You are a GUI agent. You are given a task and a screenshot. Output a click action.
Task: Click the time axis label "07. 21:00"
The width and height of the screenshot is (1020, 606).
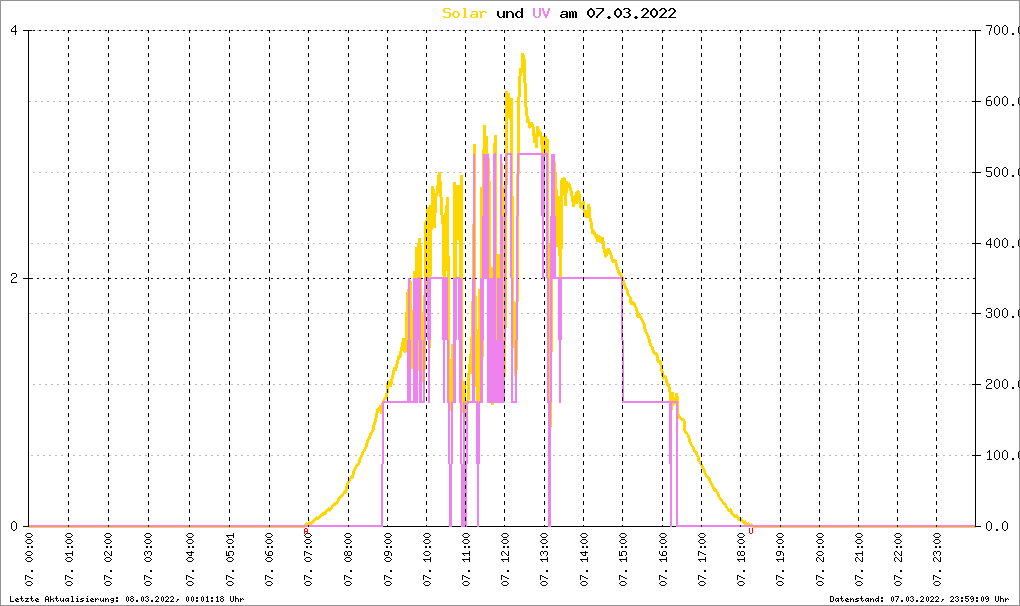point(859,559)
